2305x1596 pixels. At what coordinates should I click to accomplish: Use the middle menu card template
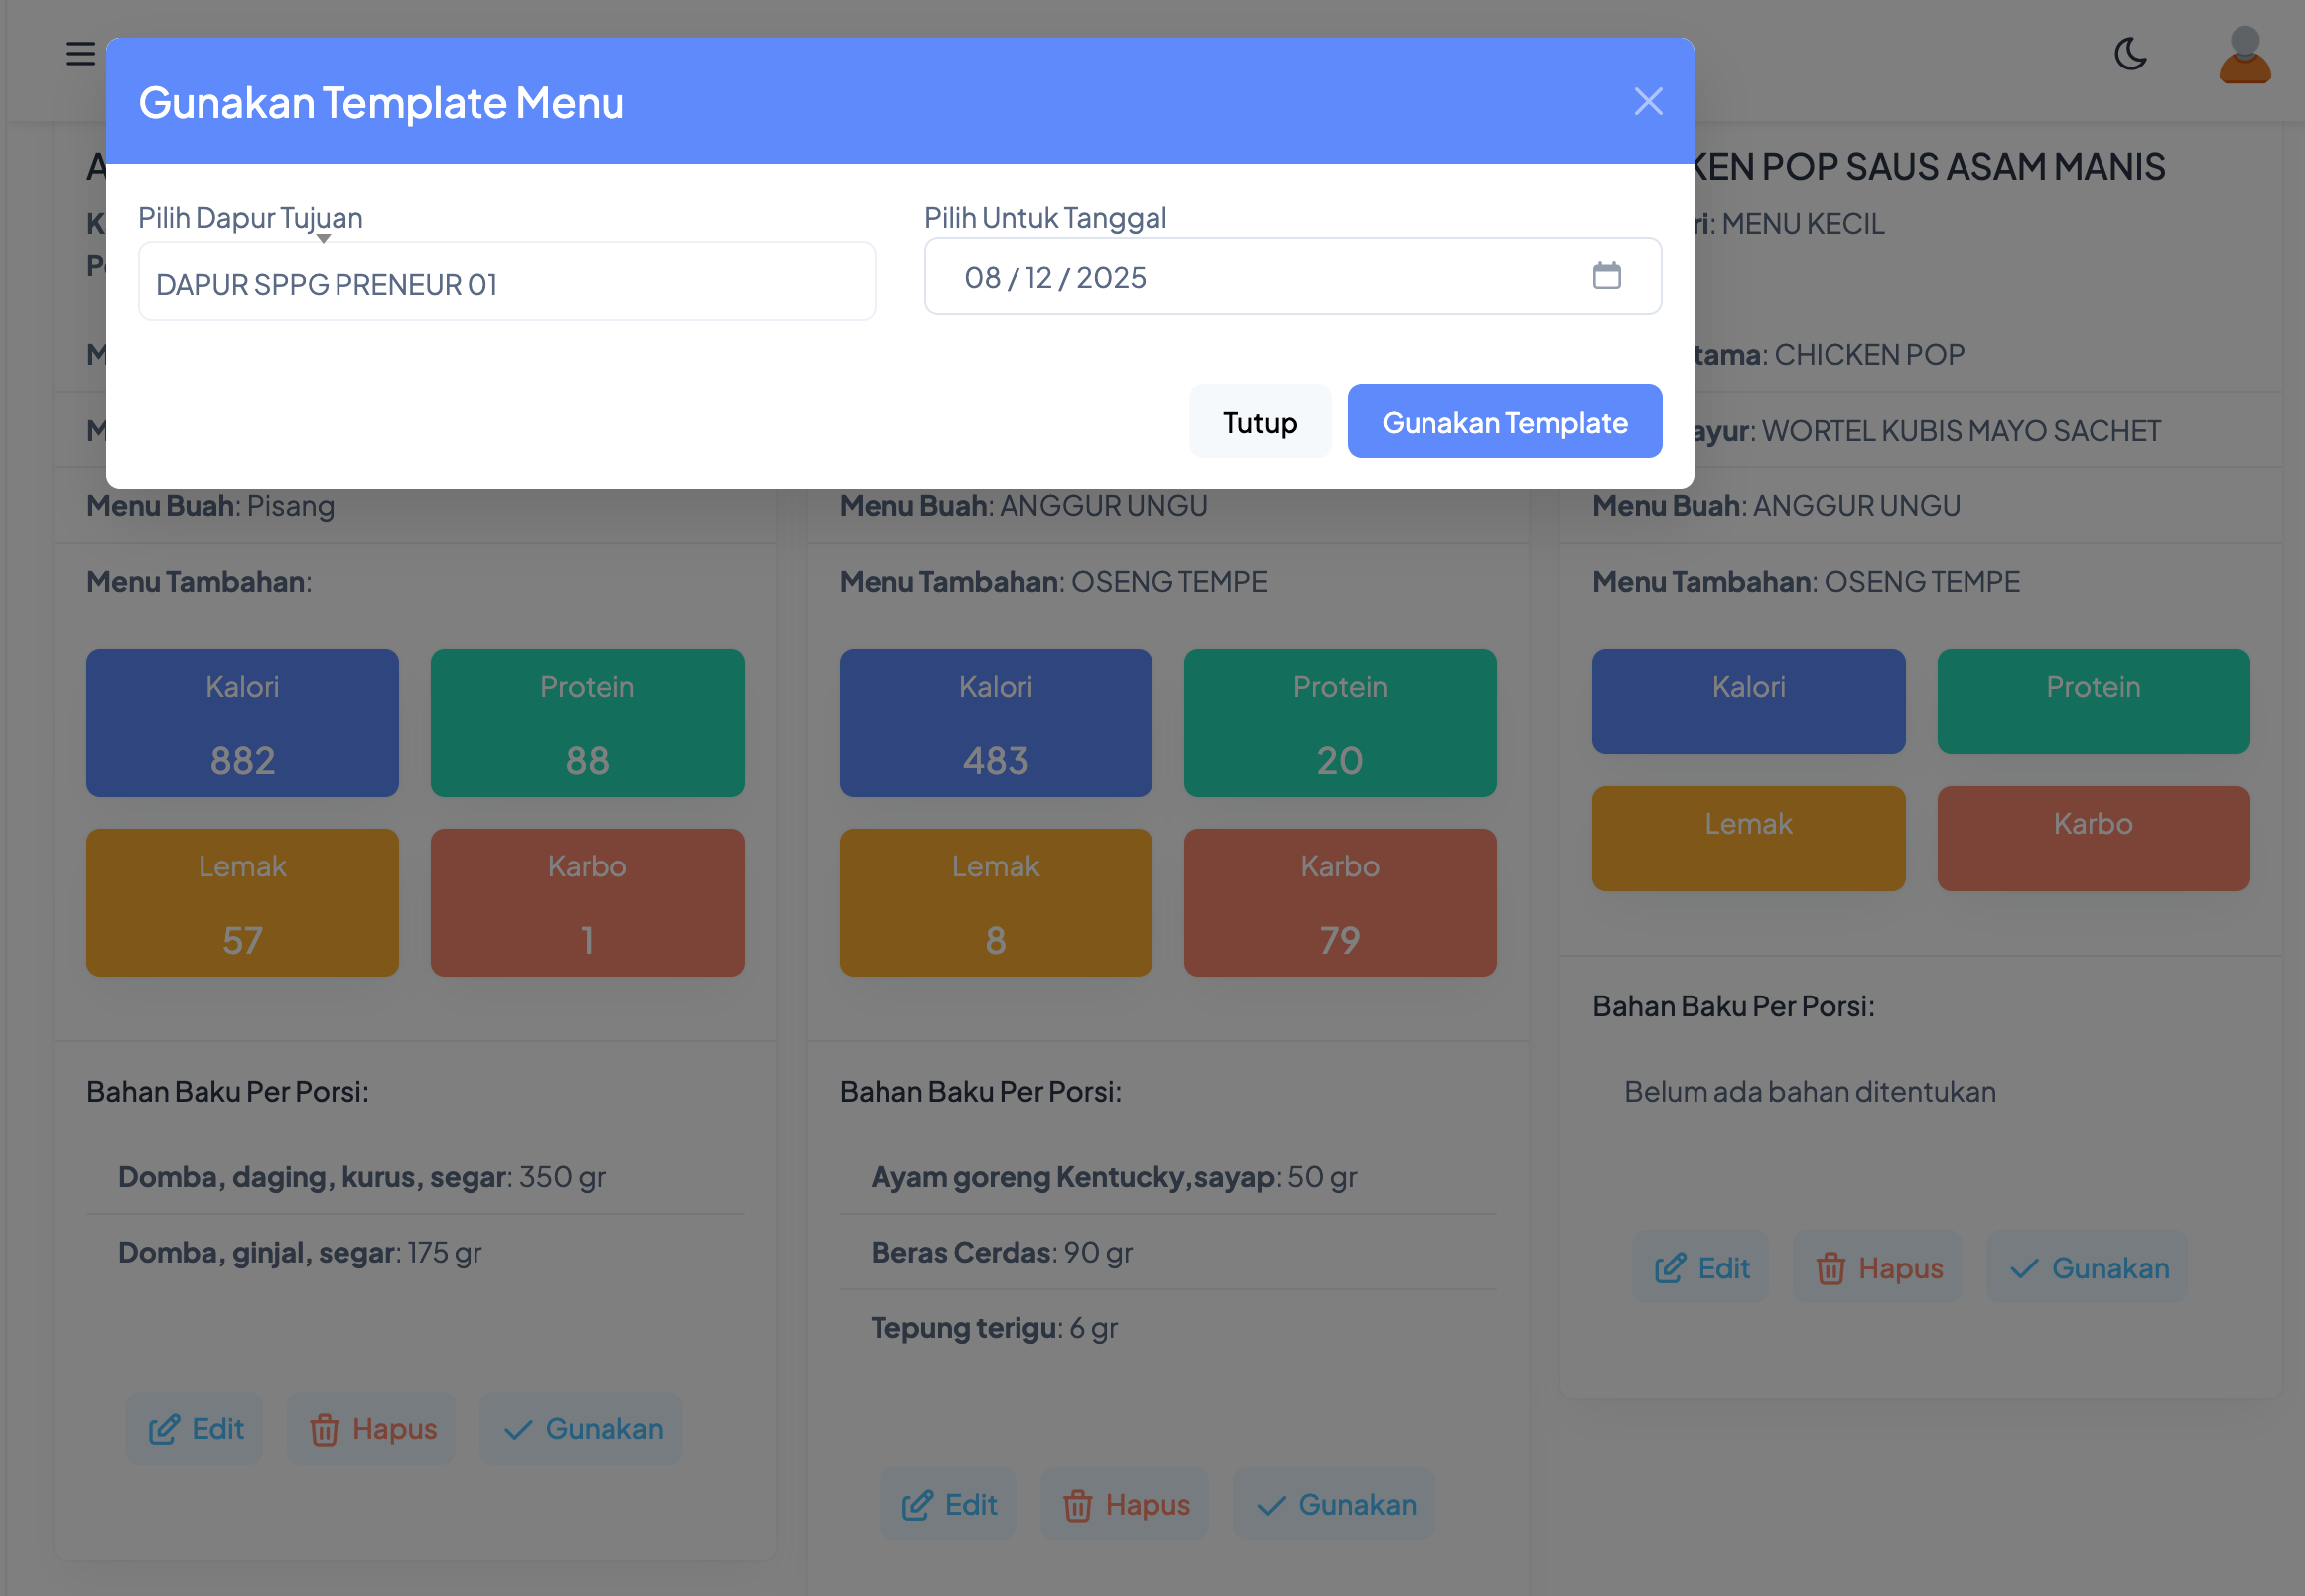[1335, 1504]
